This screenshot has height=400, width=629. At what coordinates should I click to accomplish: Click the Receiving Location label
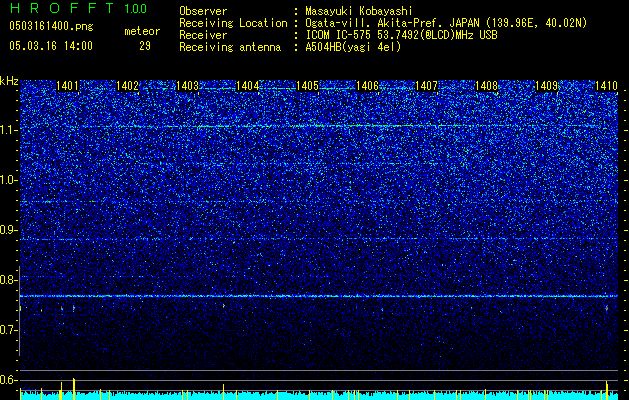[x=233, y=23]
